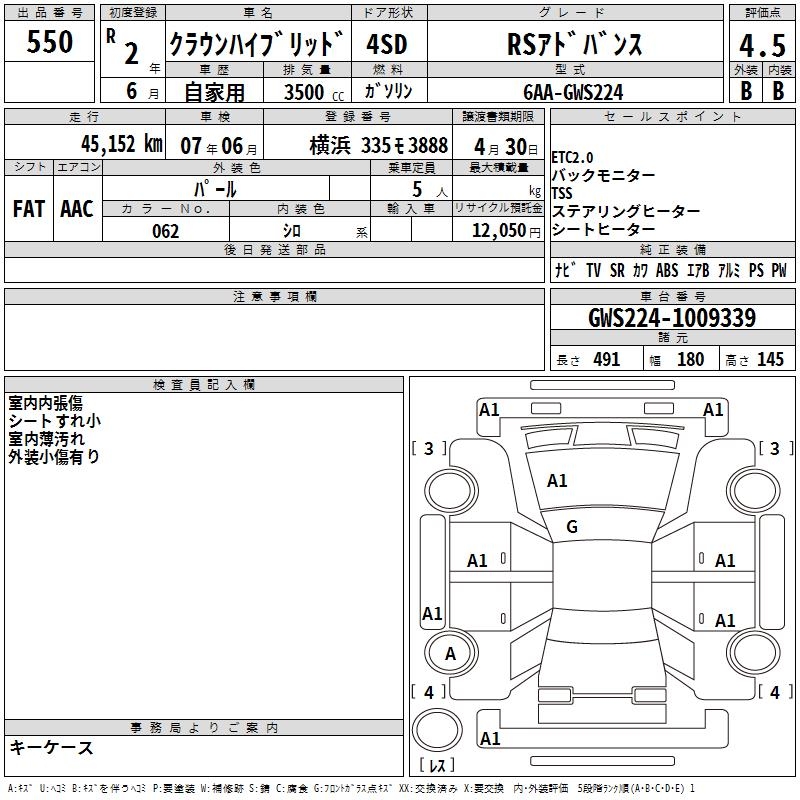Click the recycle deposit 12,050円
800x800 pixels.
click(x=506, y=231)
